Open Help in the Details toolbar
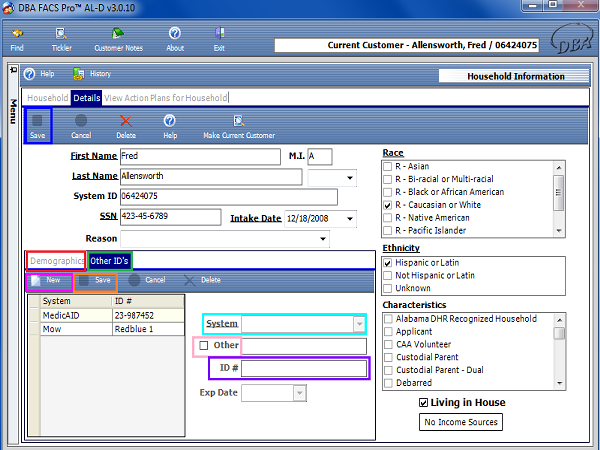Image resolution: width=600 pixels, height=450 pixels. coord(170,127)
